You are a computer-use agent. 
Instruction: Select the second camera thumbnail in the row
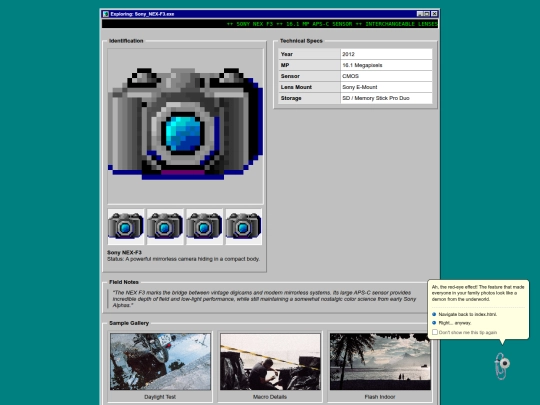tap(165, 227)
